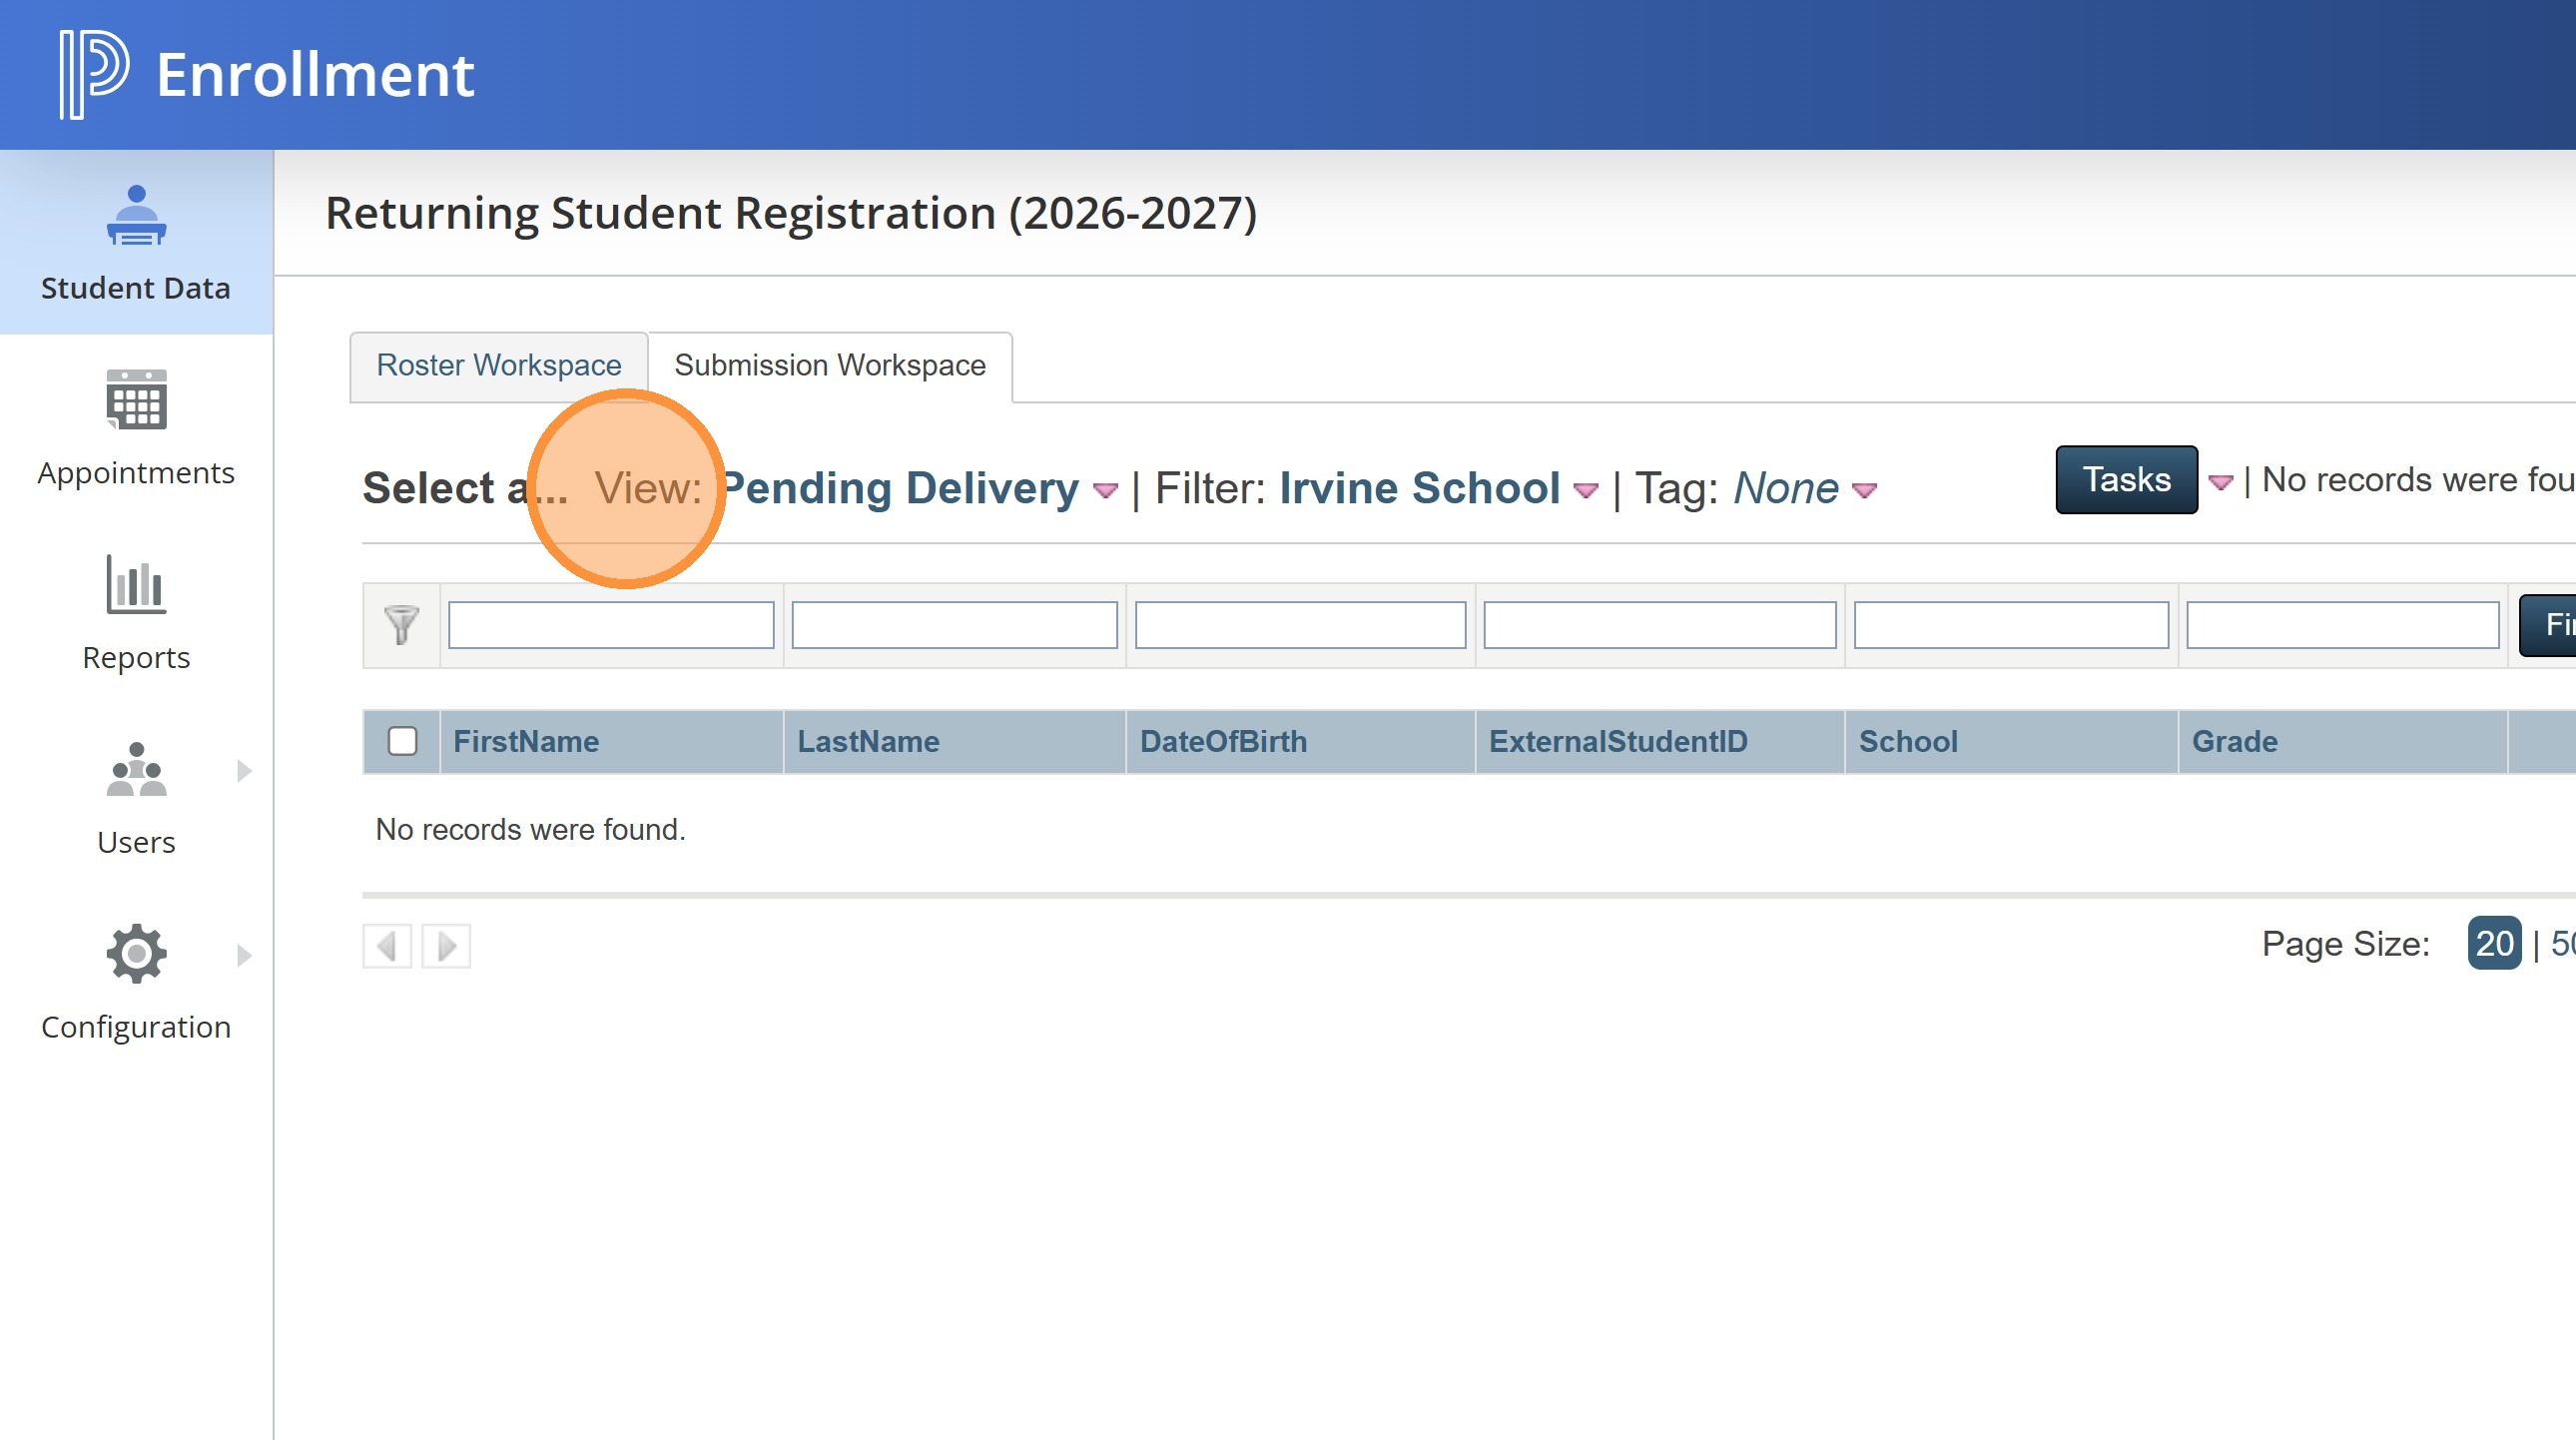Screen dimensions: 2576x1440
Task: Expand the Users submenu arrow
Action: [244, 770]
